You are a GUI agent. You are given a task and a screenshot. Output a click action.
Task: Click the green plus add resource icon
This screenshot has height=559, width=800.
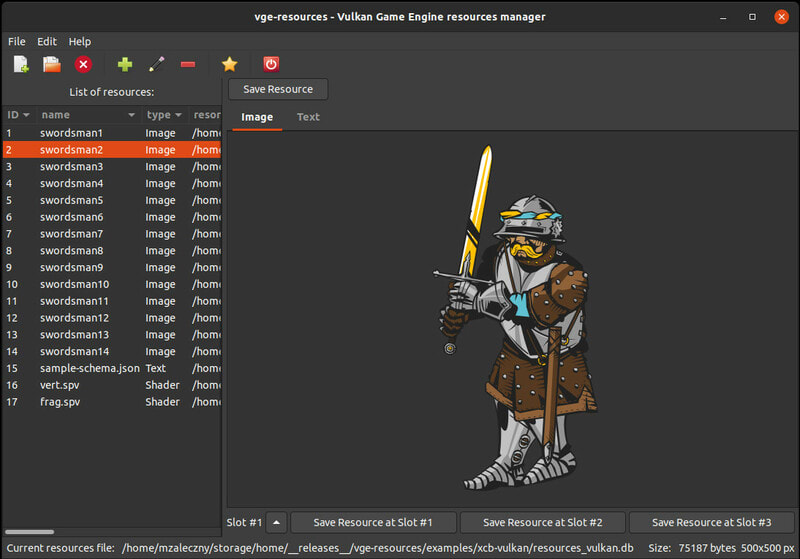[x=125, y=64]
